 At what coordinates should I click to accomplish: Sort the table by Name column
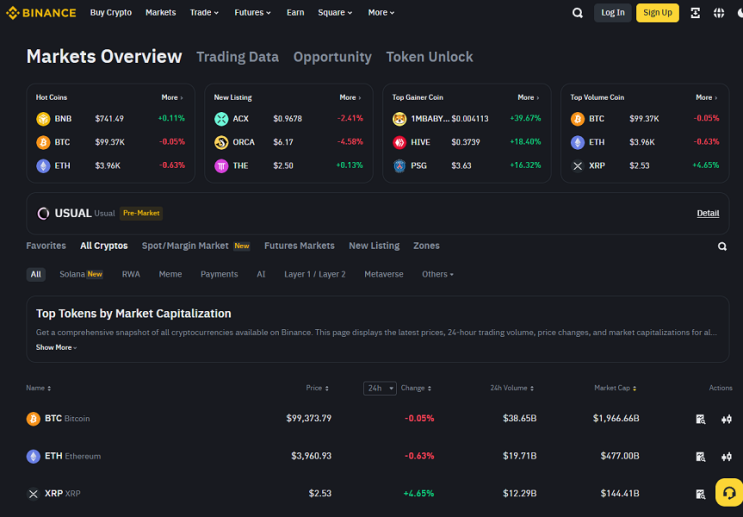pyautogui.click(x=38, y=388)
